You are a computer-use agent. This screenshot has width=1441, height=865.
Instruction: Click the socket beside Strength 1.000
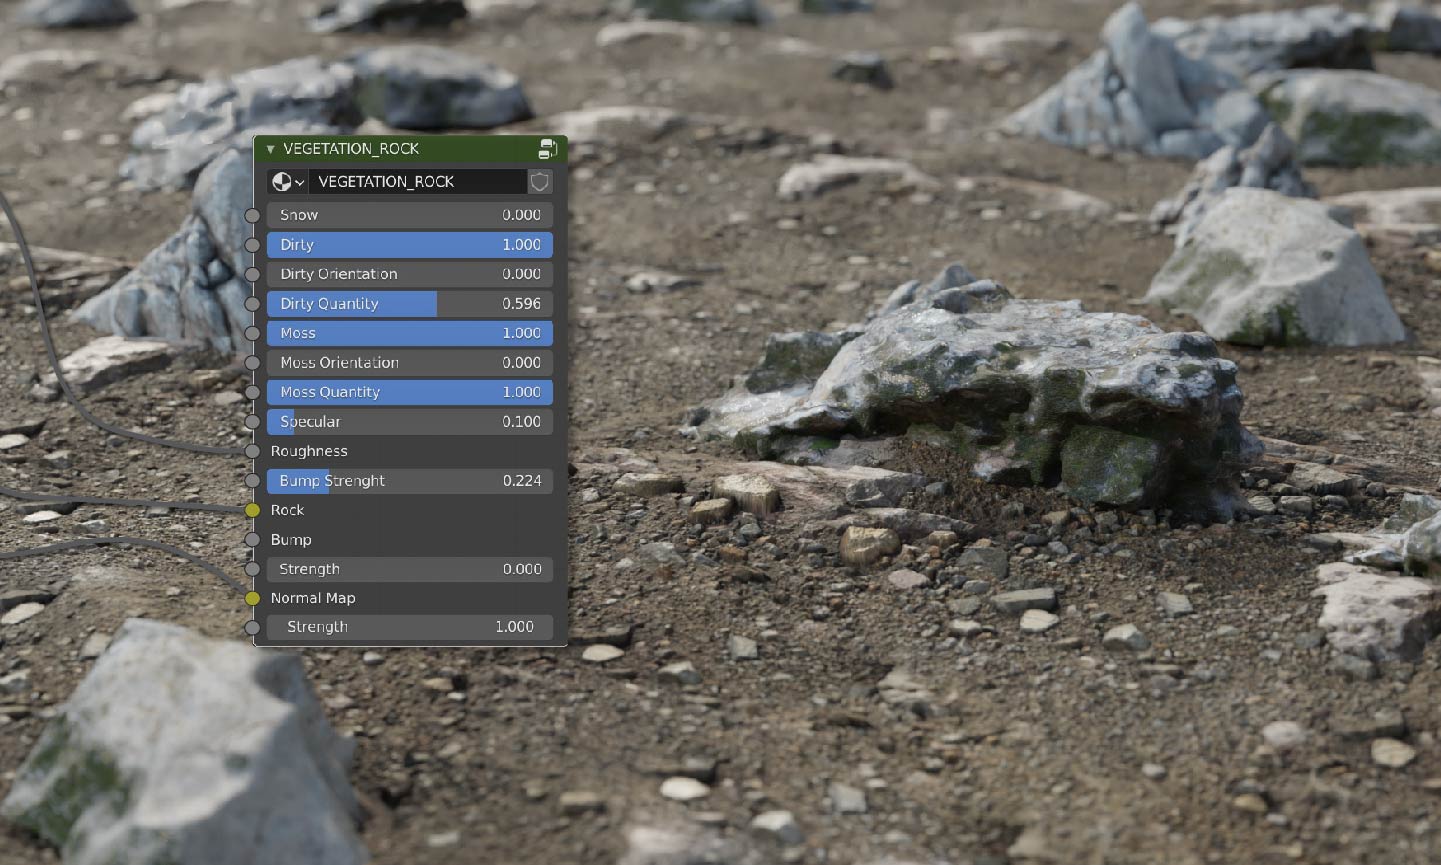point(253,627)
